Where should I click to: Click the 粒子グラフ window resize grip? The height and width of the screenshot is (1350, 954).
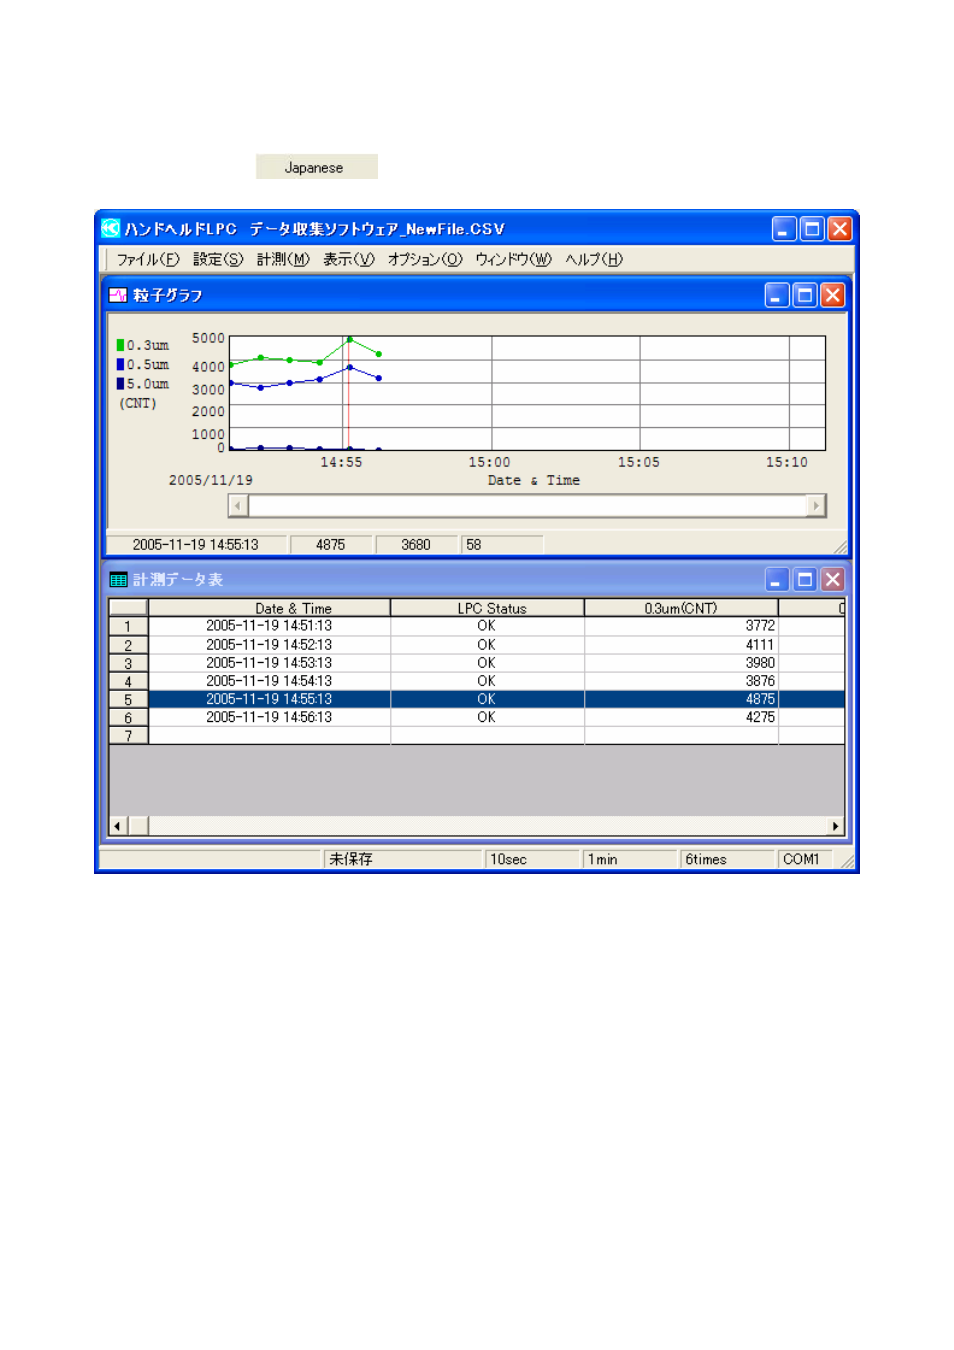pos(840,547)
